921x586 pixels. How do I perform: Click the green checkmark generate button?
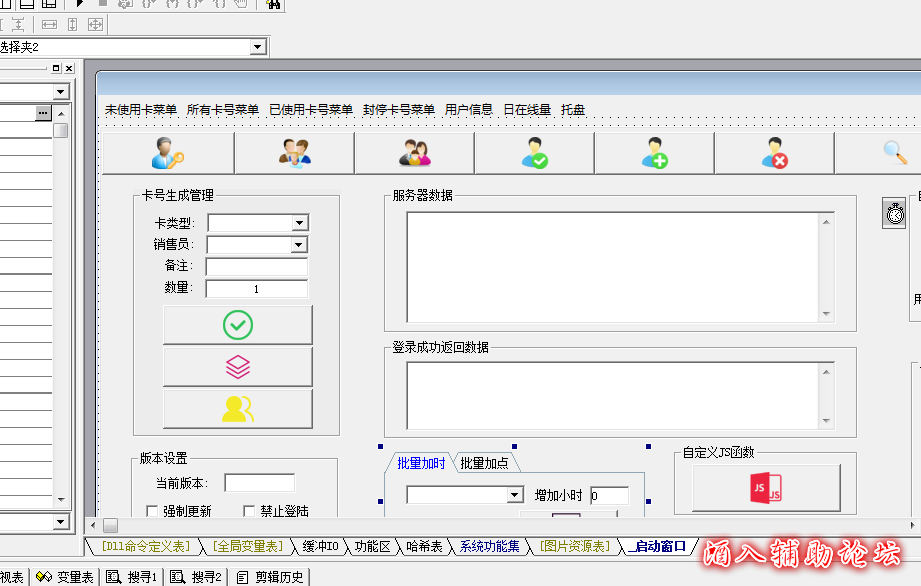pos(238,325)
